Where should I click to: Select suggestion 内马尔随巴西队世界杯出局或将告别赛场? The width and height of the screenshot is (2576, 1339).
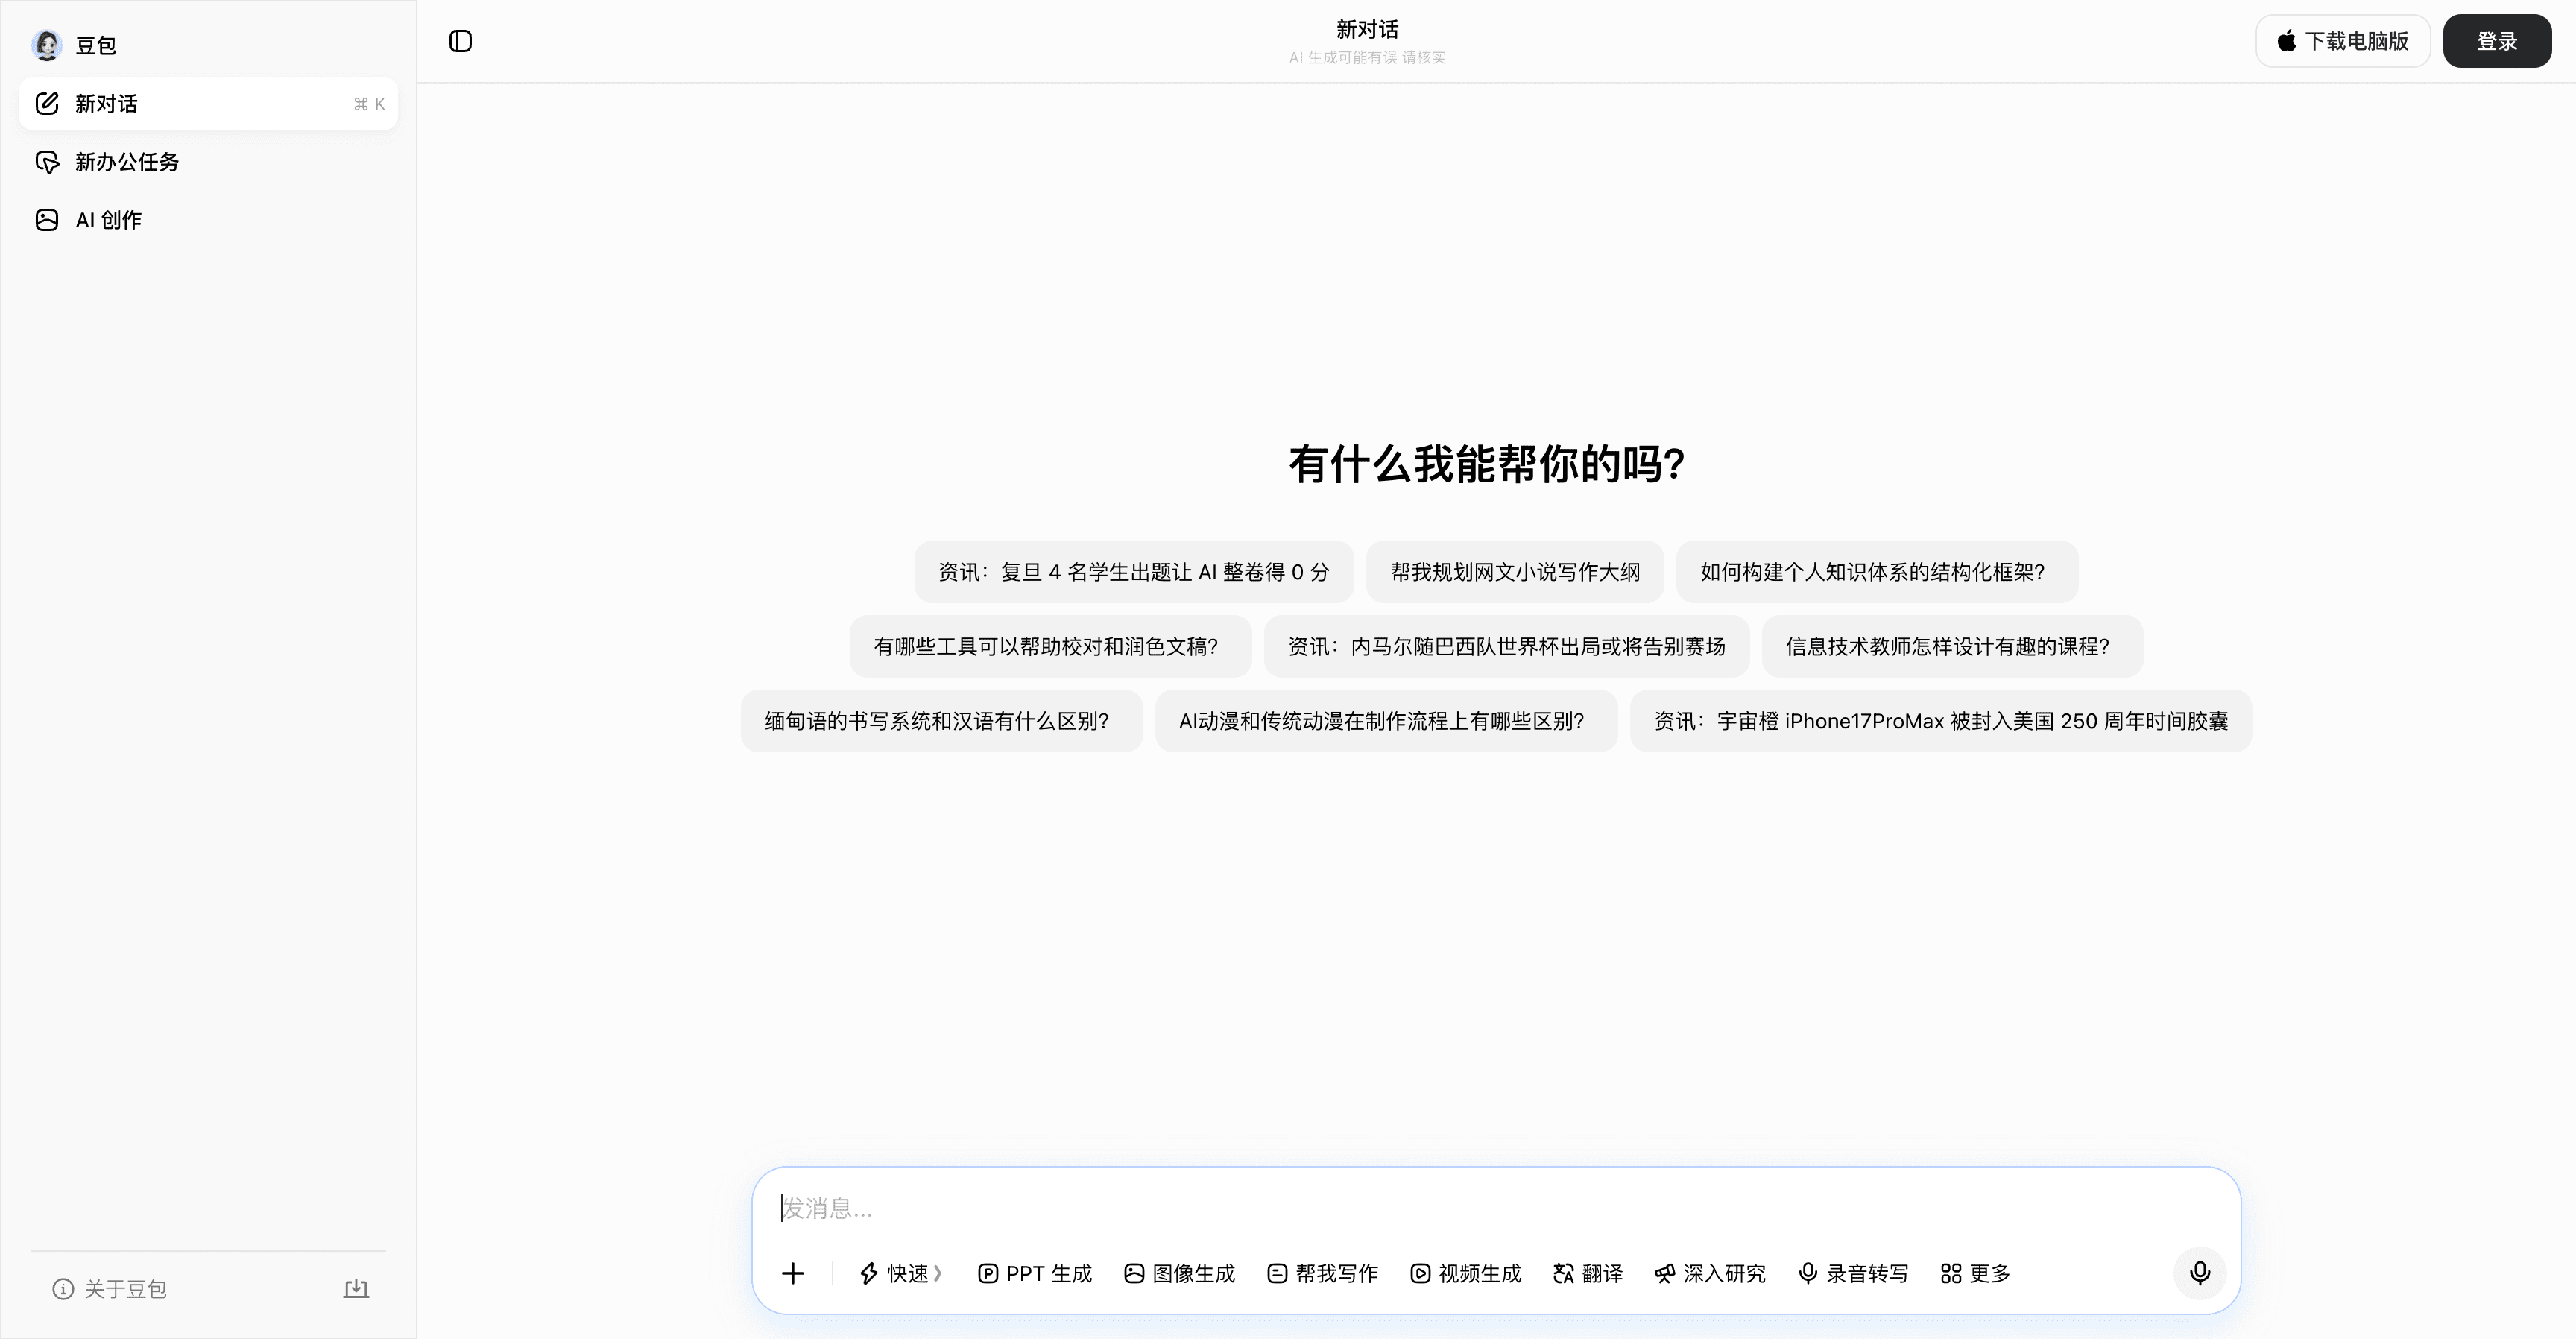[x=1506, y=647]
